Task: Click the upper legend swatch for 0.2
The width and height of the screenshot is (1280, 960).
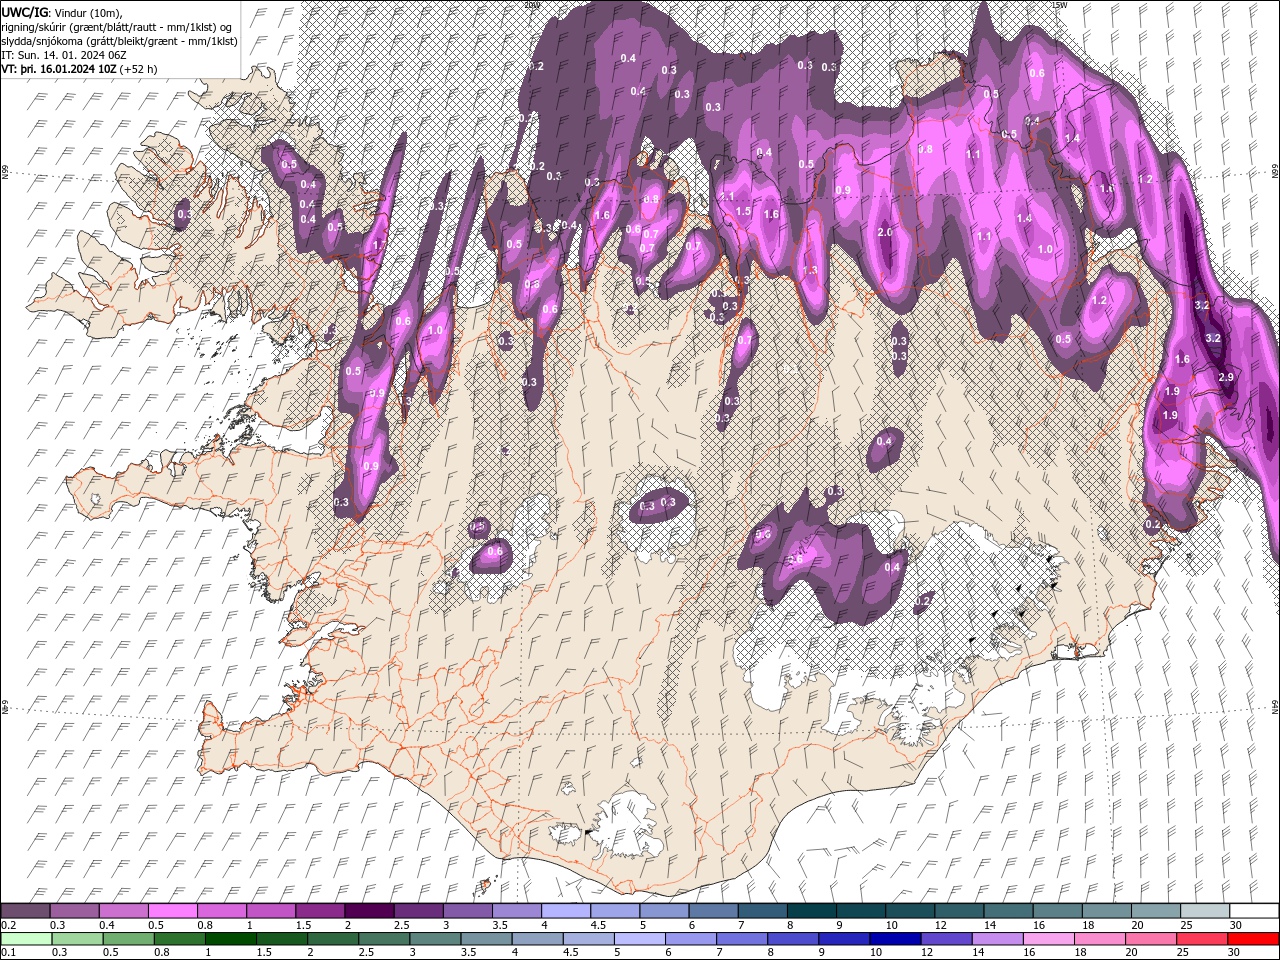Action: click(x=25, y=911)
